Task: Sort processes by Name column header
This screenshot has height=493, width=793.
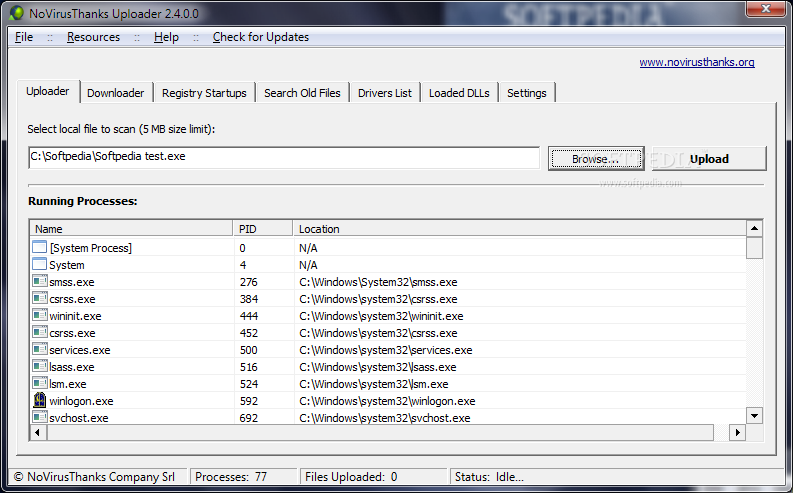Action: point(131,229)
